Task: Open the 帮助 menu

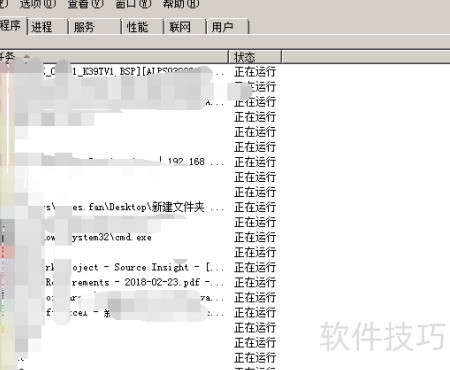Action: [181, 4]
